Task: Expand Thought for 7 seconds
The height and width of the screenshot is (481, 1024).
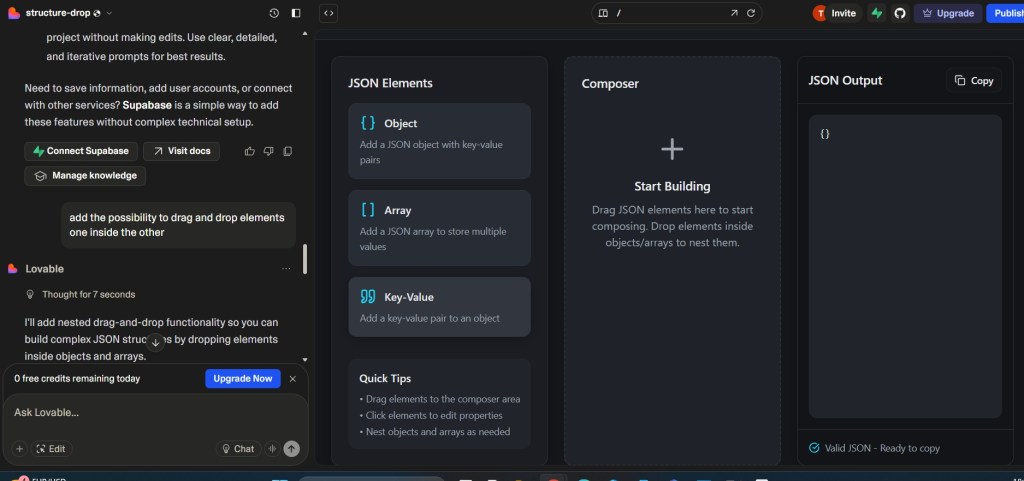Action: coord(89,294)
